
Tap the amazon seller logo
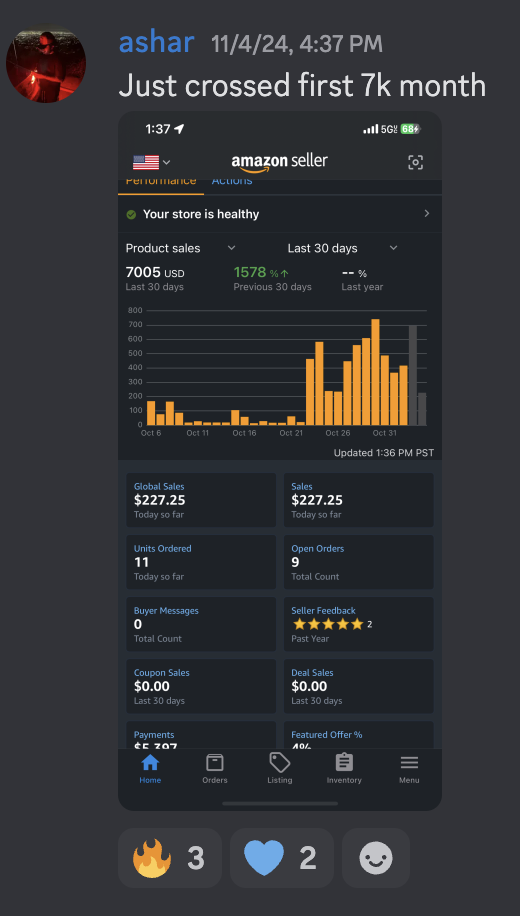tap(279, 162)
